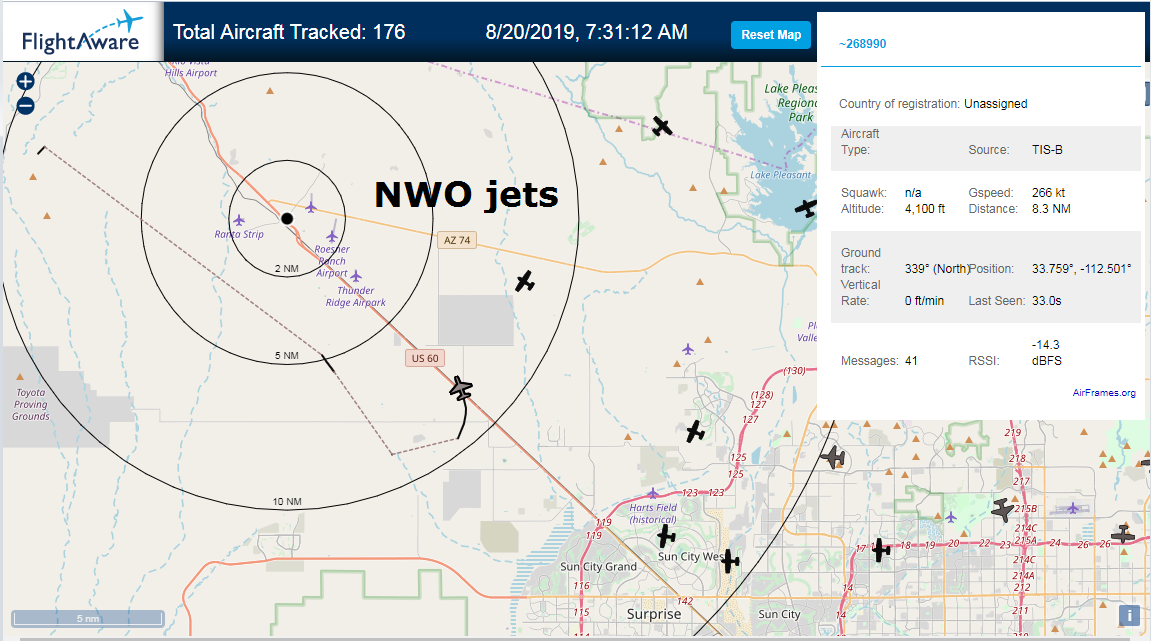Image resolution: width=1151 pixels, height=641 pixels.
Task: Click the -14.3 dBFS RSSI value
Action: tap(1047, 352)
